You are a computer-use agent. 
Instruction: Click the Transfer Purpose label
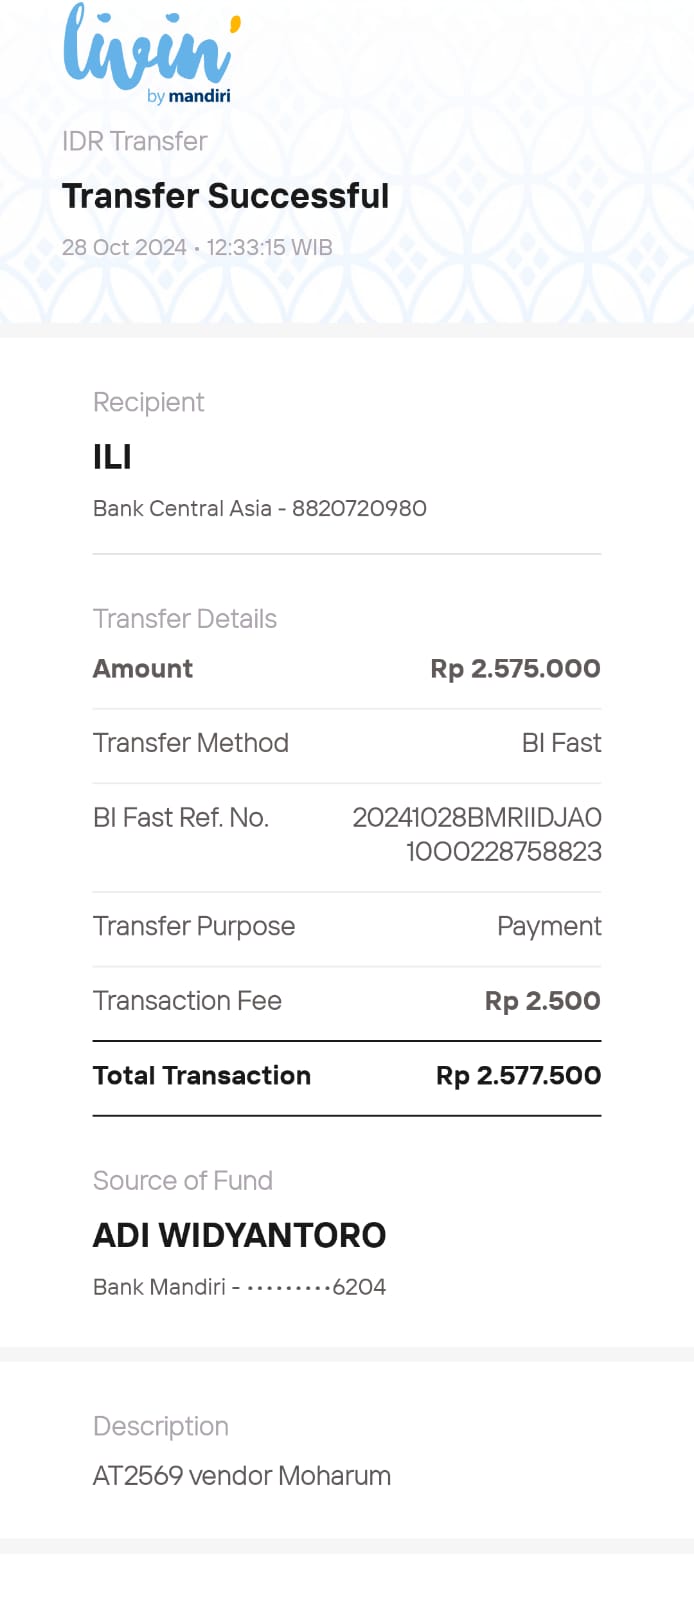[194, 926]
